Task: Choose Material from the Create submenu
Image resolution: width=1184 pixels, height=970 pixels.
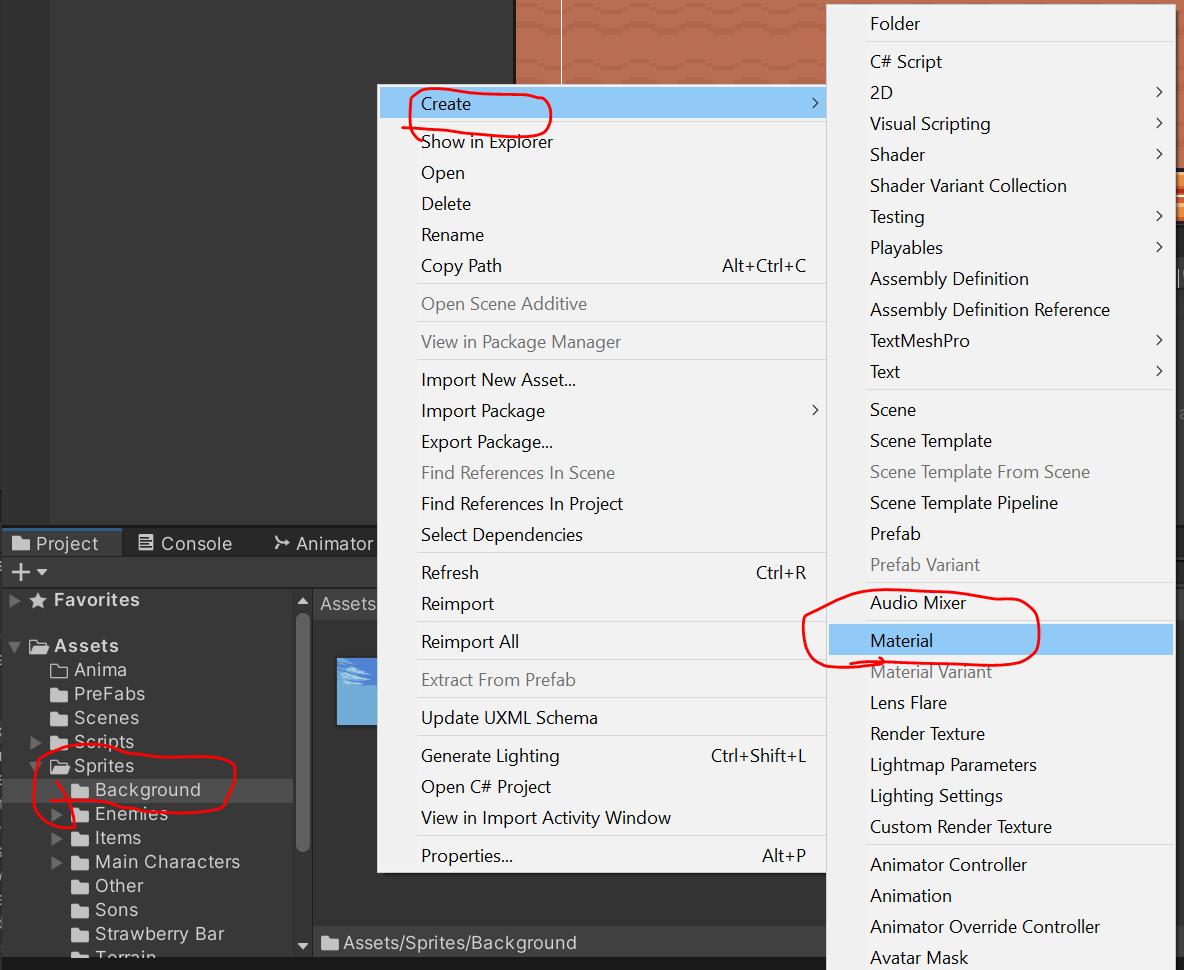Action: [x=902, y=641]
